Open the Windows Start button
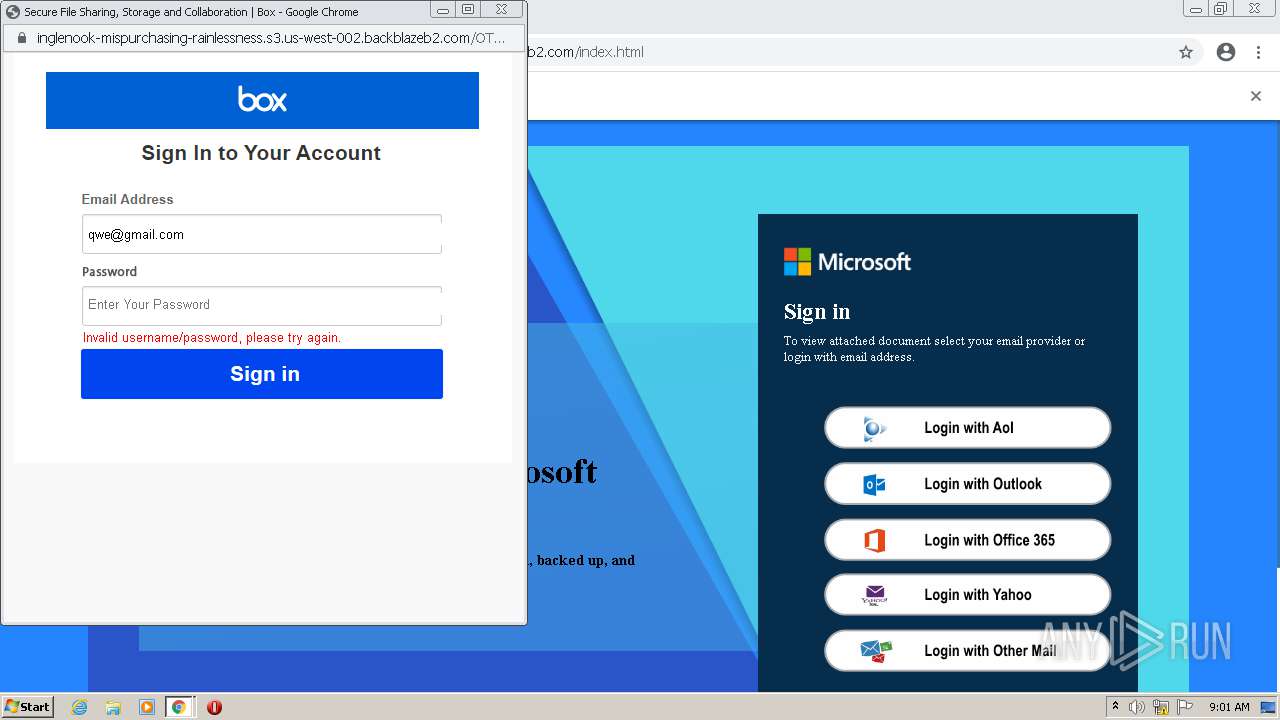 pyautogui.click(x=27, y=707)
